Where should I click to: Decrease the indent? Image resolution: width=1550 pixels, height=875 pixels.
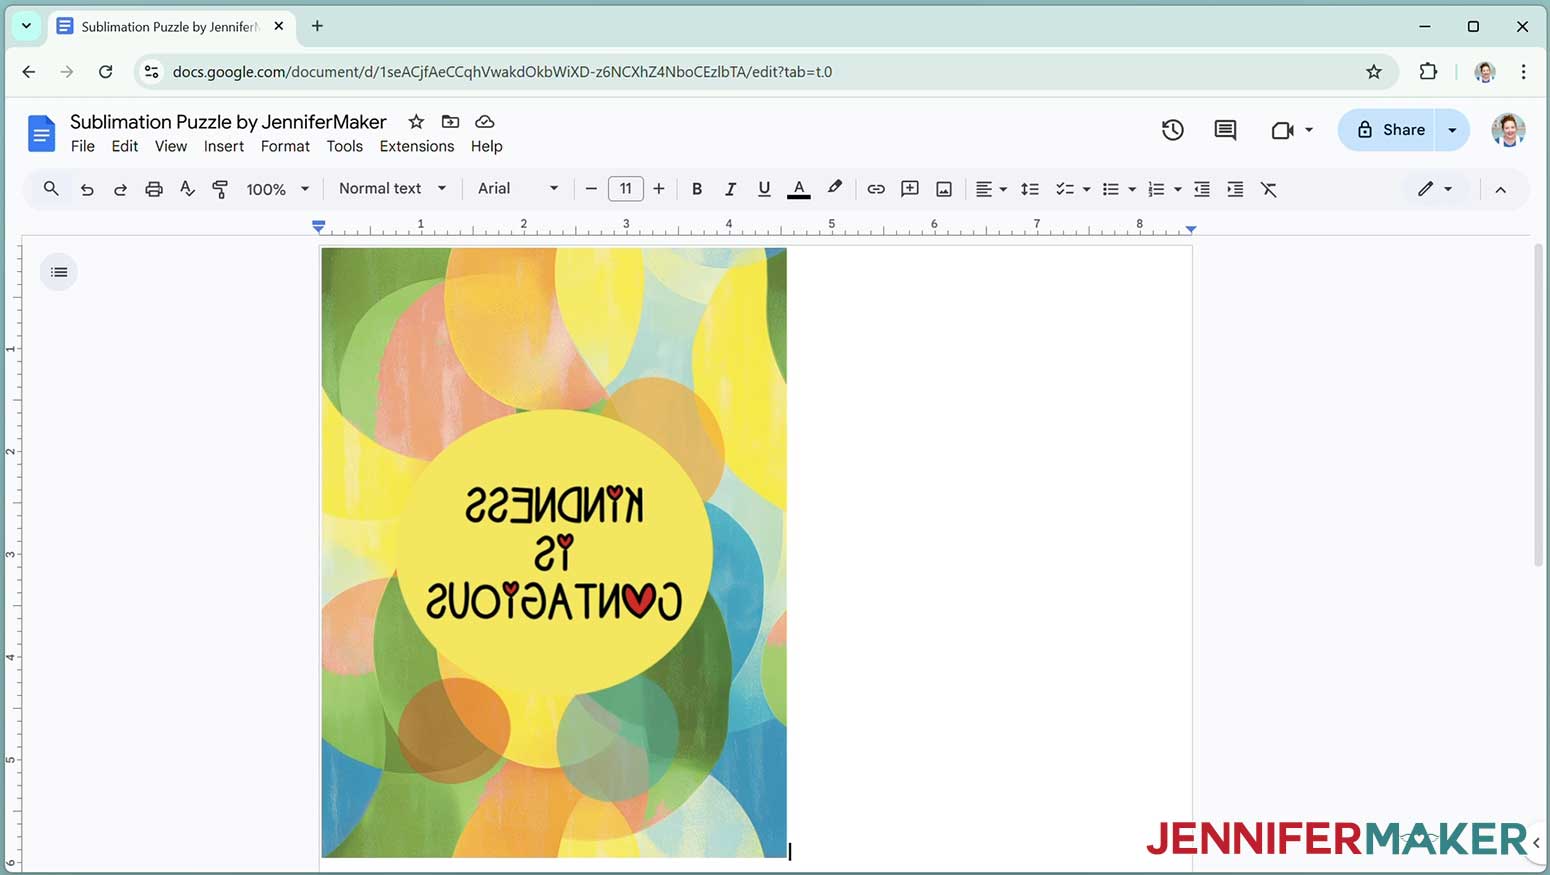(x=1202, y=189)
